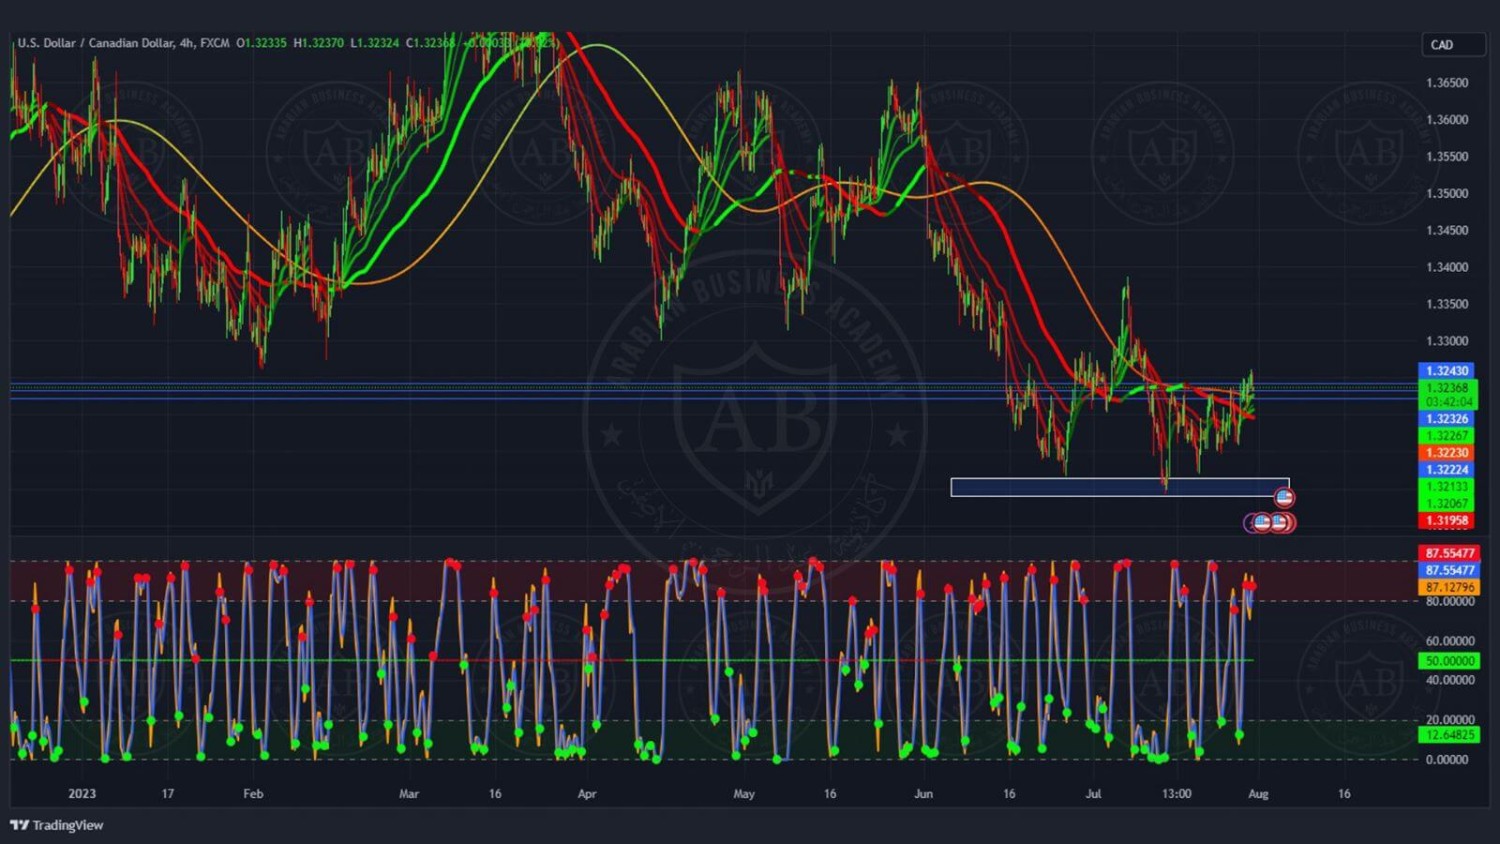Select the white-bordered rectangle support zone
1500x844 pixels.
tap(1119, 487)
